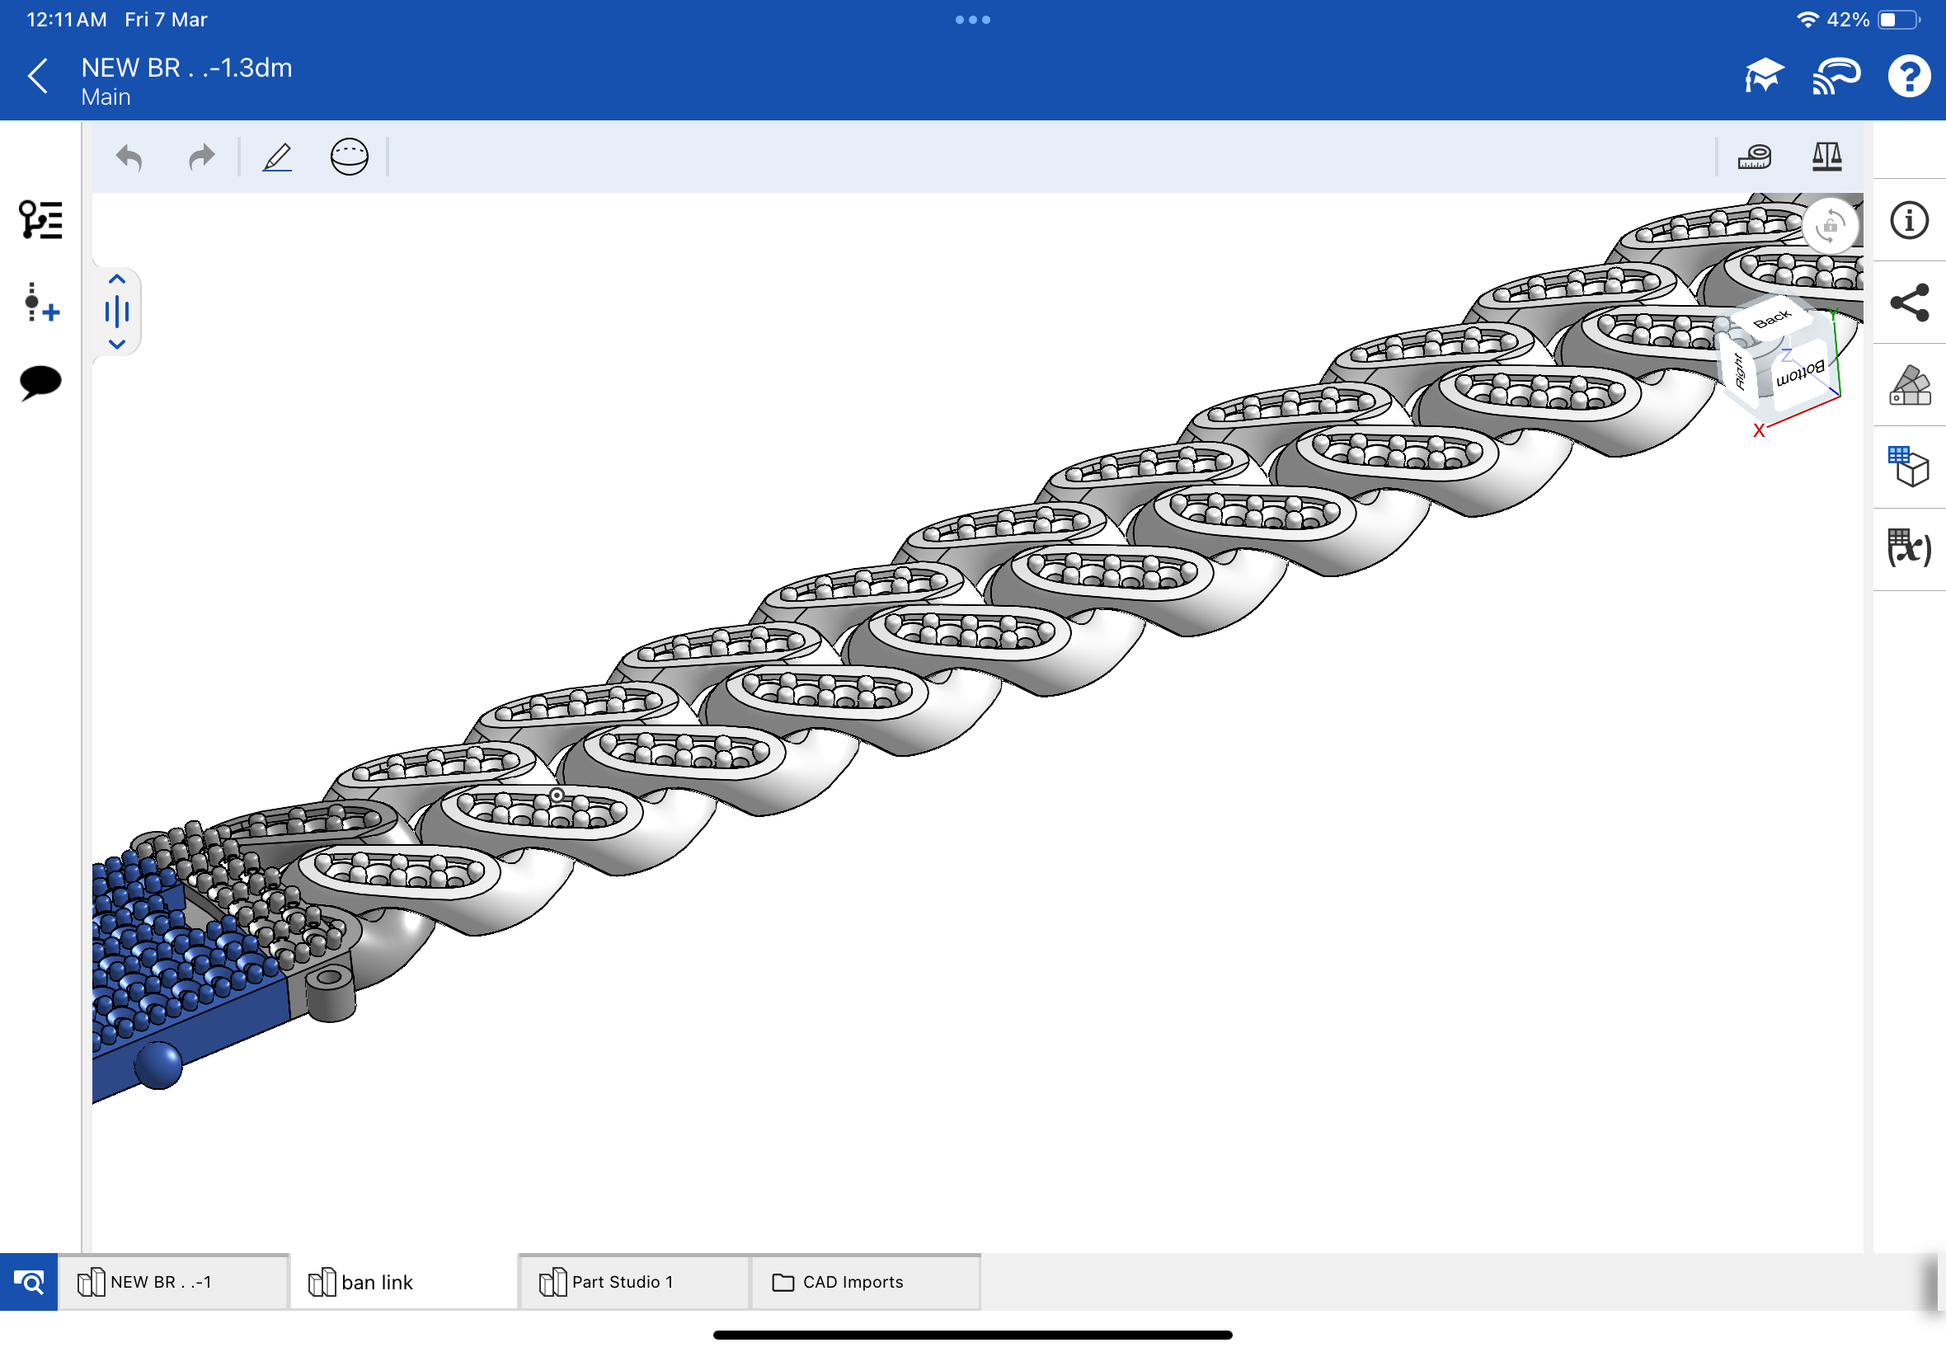Select the Bottom face of view cube
Image resolution: width=1946 pixels, height=1352 pixels.
point(1801,374)
